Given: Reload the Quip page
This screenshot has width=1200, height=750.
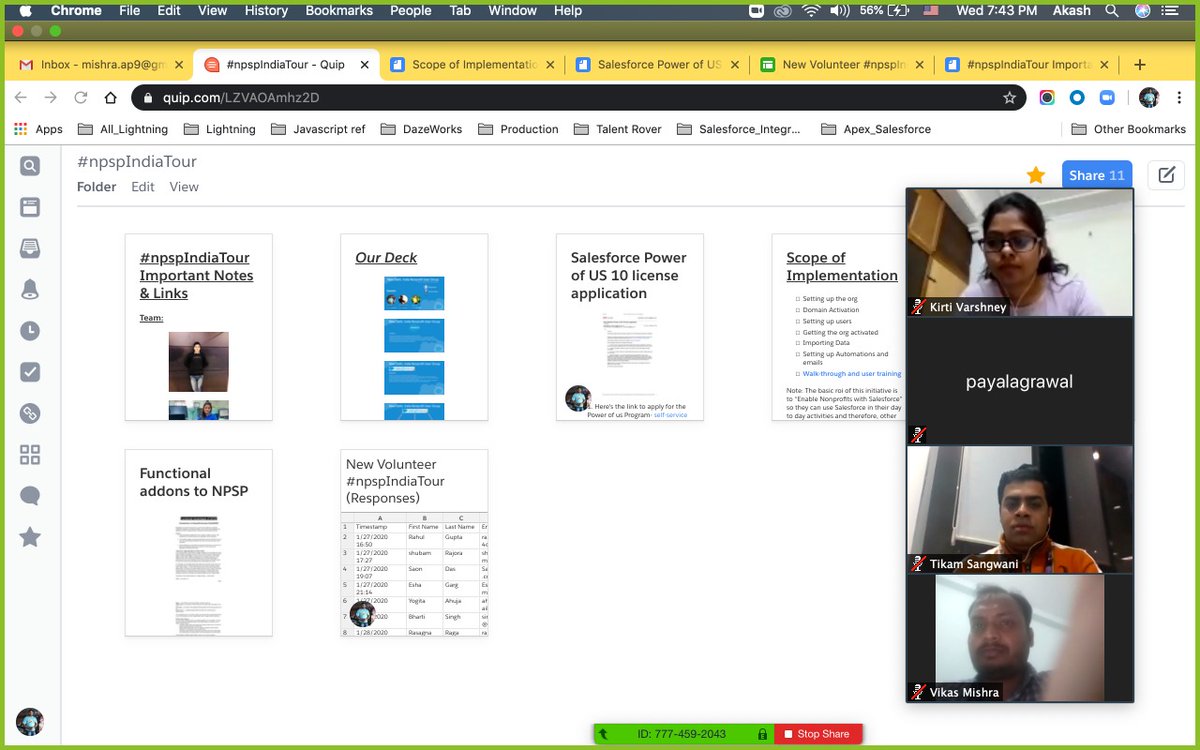Looking at the screenshot, I should [x=81, y=98].
